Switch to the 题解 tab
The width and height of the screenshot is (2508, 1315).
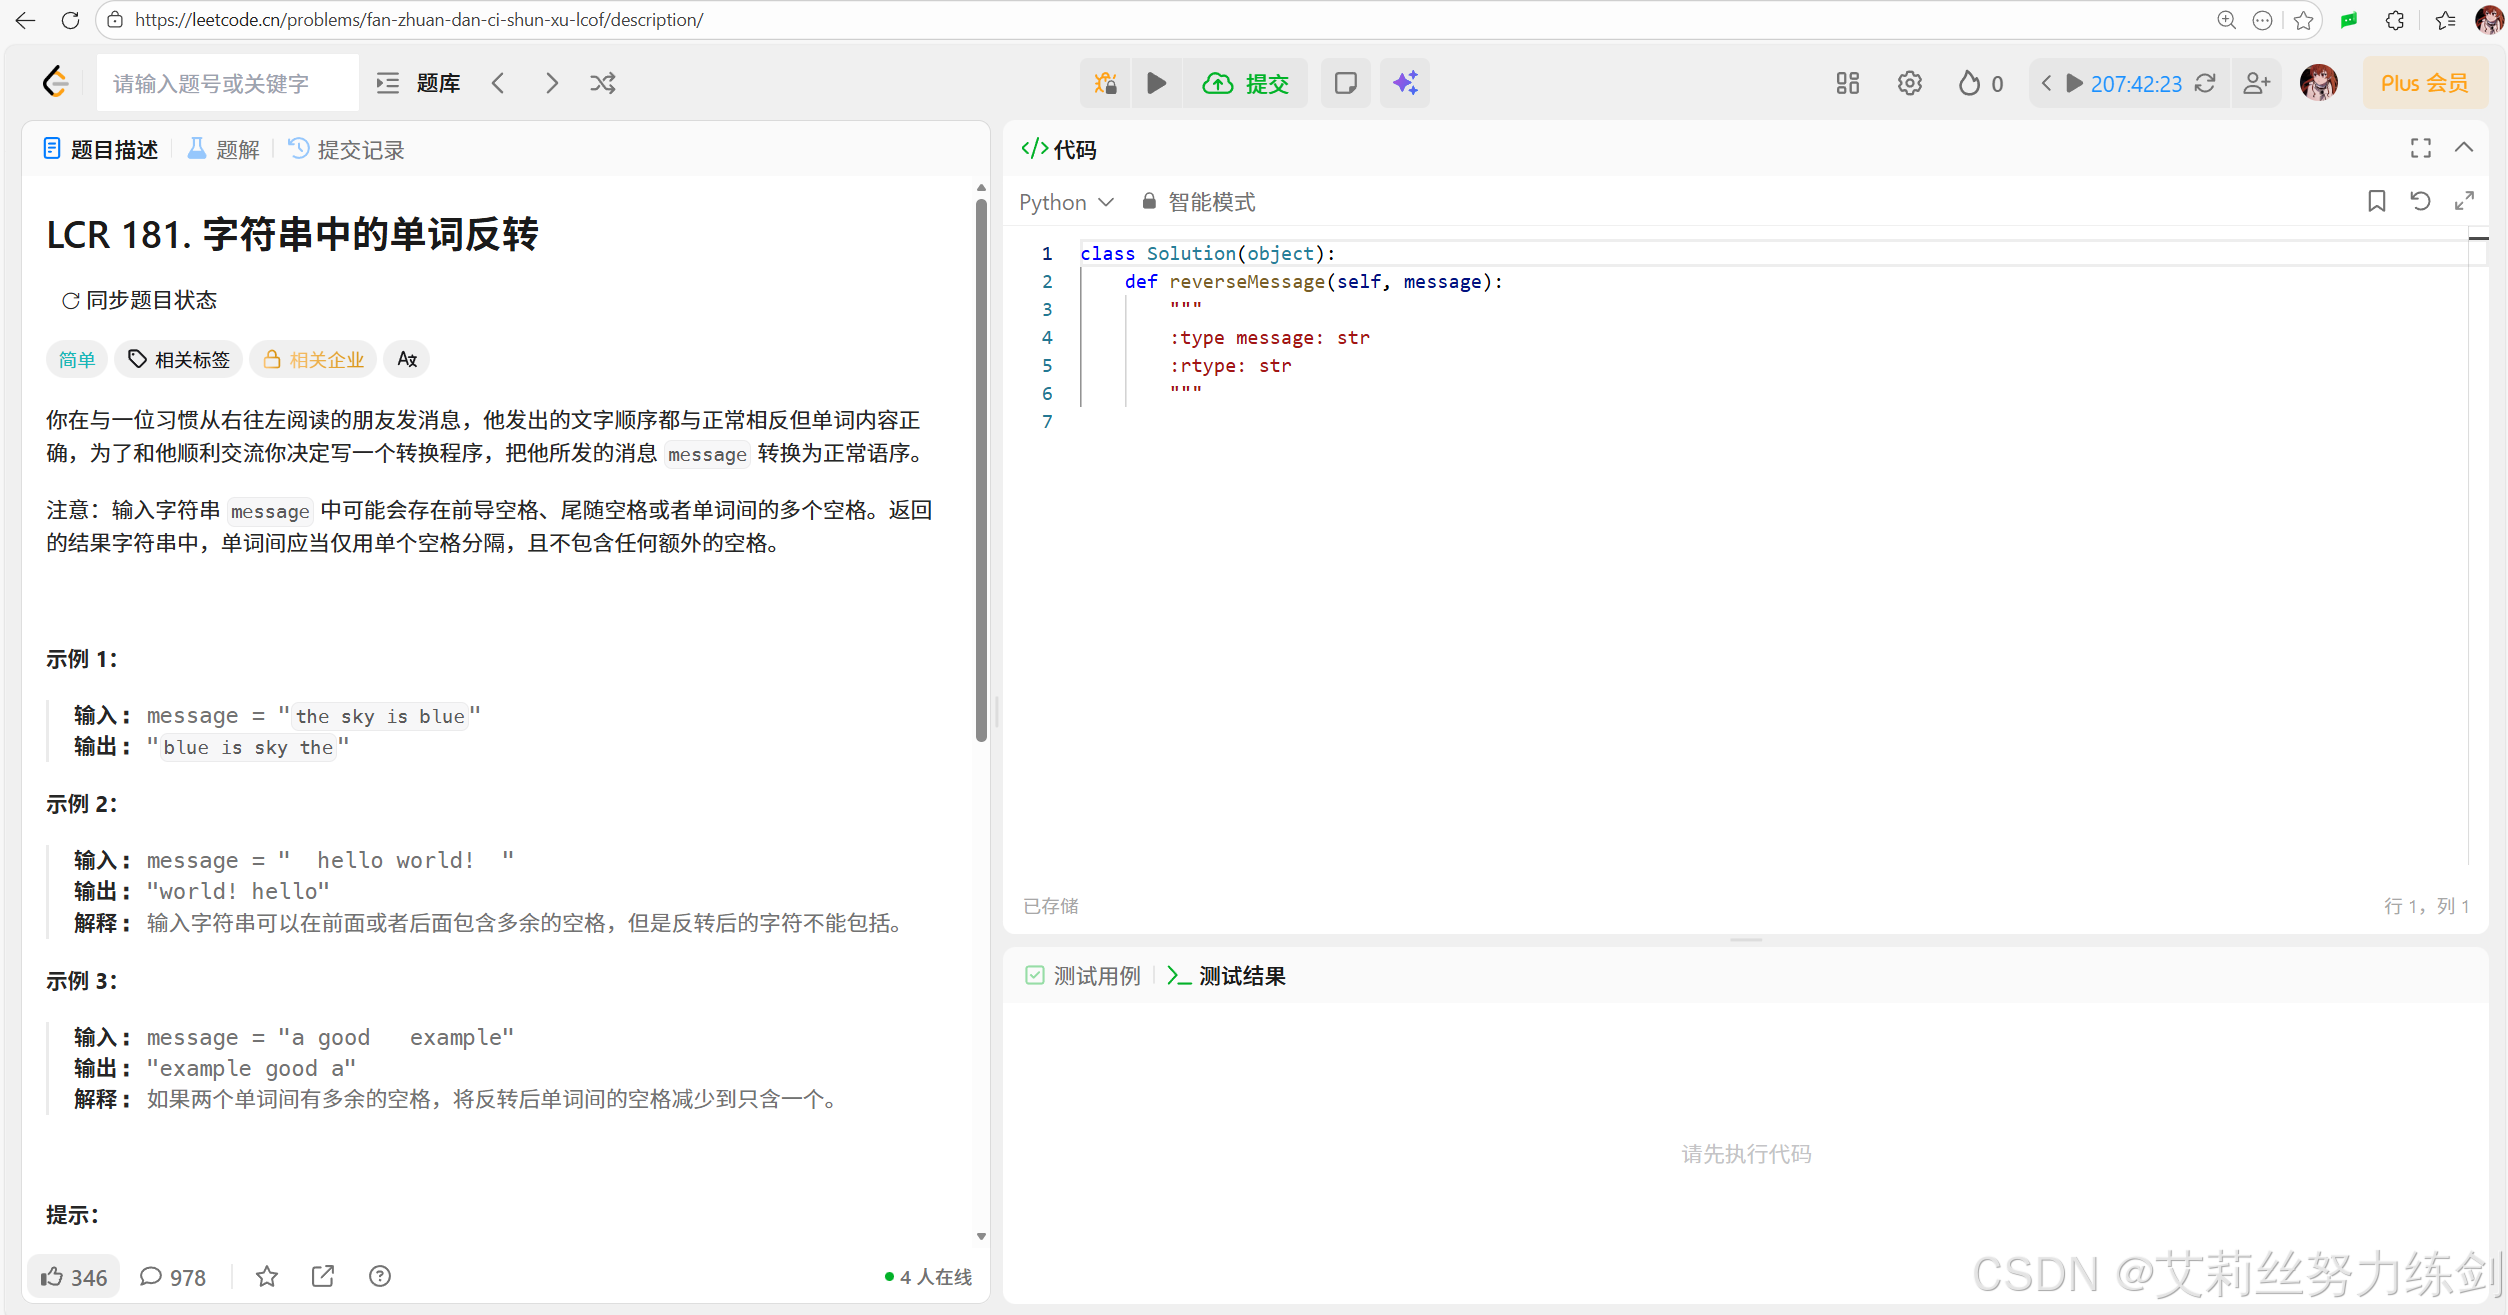[224, 149]
